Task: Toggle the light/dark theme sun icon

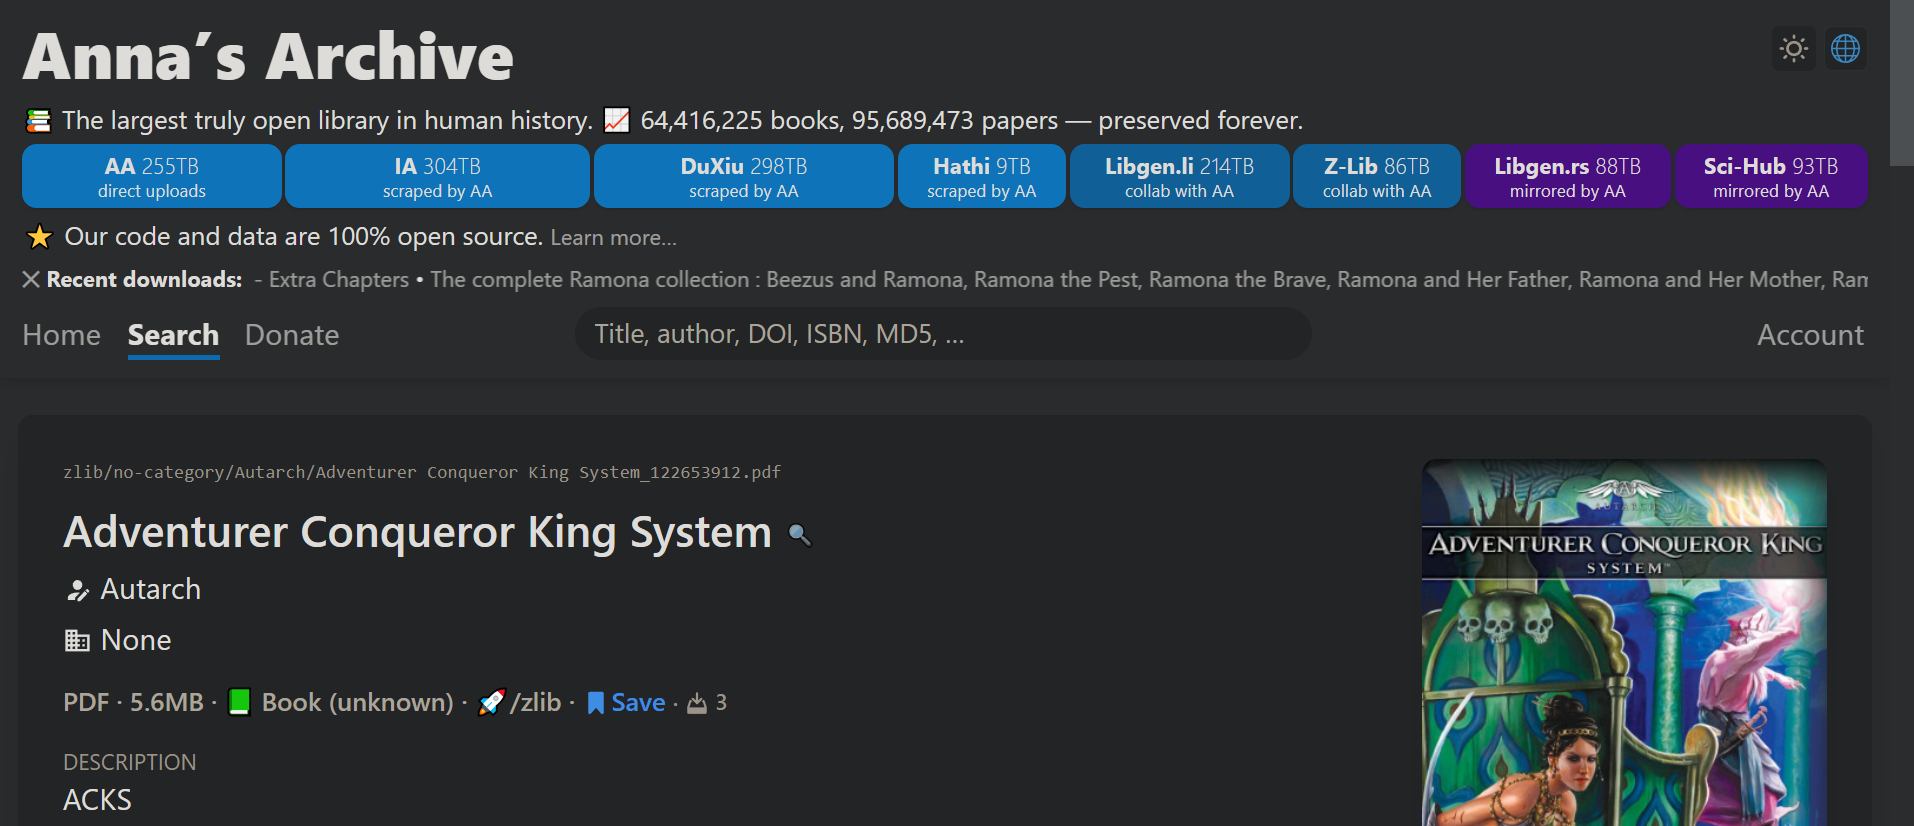Action: (1794, 49)
